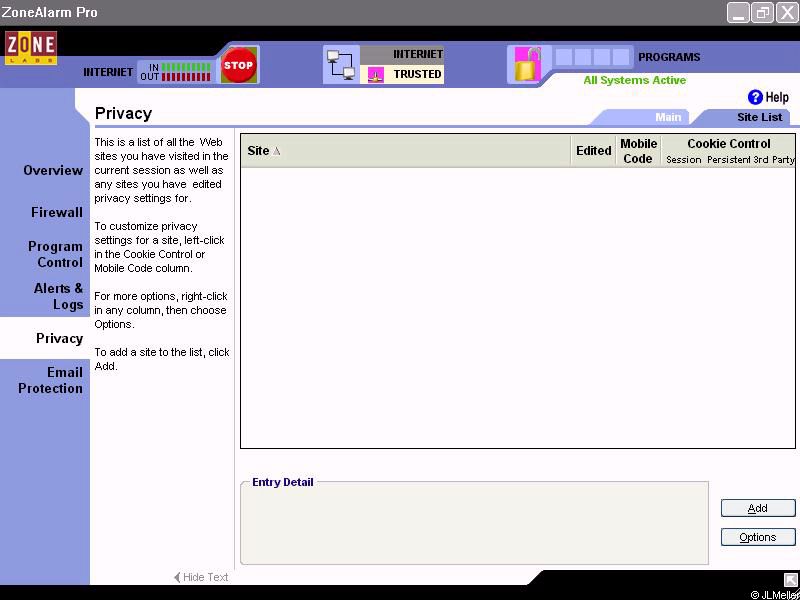Click the padlock Internet Lock icon
The height and width of the screenshot is (600, 800).
[527, 64]
